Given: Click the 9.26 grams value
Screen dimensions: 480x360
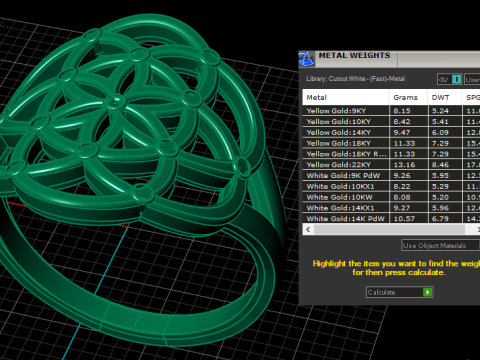Looking at the screenshot, I should point(402,175).
